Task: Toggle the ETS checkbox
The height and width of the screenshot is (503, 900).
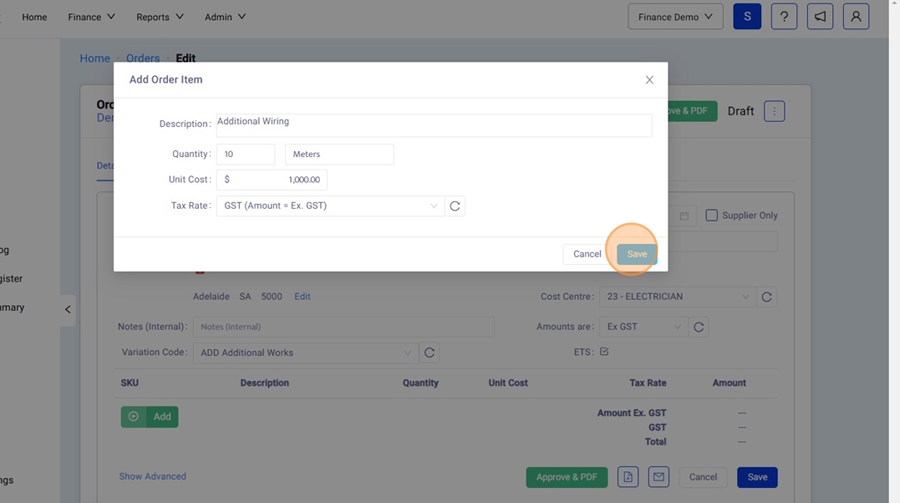Action: 604,352
